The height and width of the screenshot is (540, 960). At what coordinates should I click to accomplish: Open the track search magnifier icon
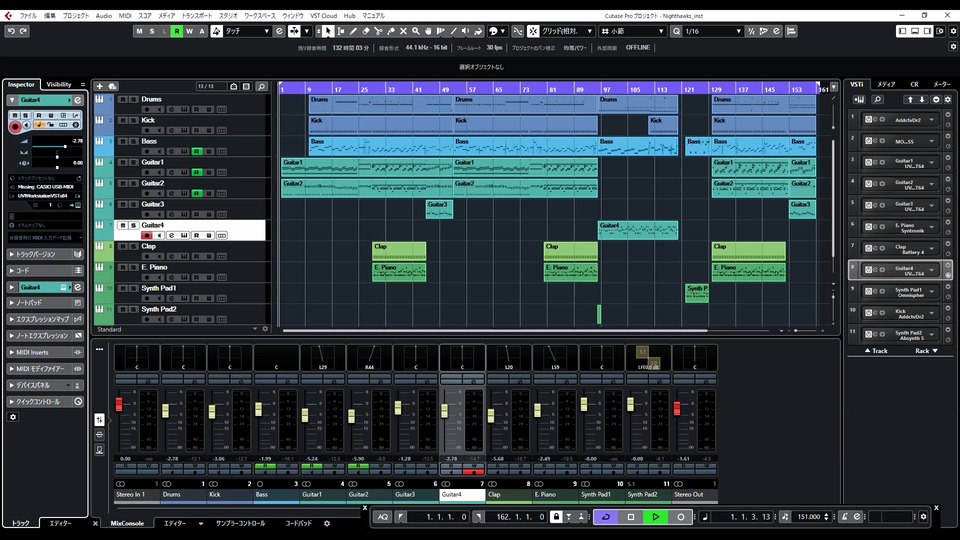click(262, 87)
